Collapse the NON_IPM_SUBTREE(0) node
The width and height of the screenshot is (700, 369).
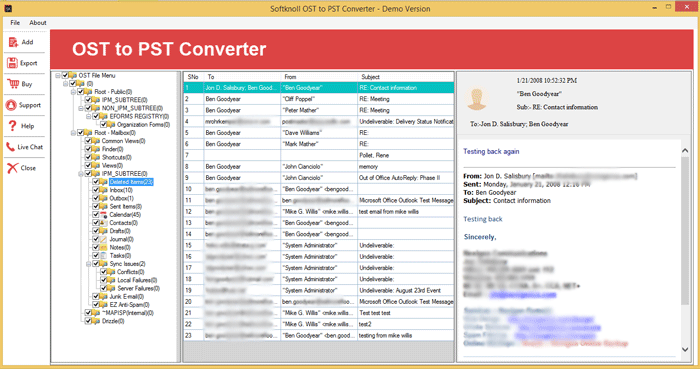[x=81, y=108]
